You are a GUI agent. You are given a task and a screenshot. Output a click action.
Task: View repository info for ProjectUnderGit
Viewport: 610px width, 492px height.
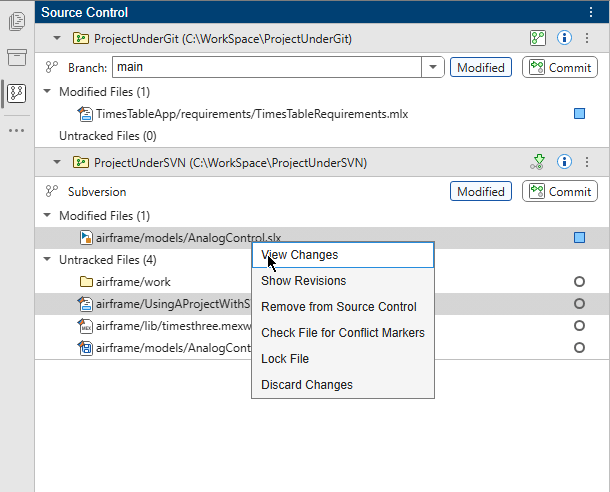click(564, 38)
